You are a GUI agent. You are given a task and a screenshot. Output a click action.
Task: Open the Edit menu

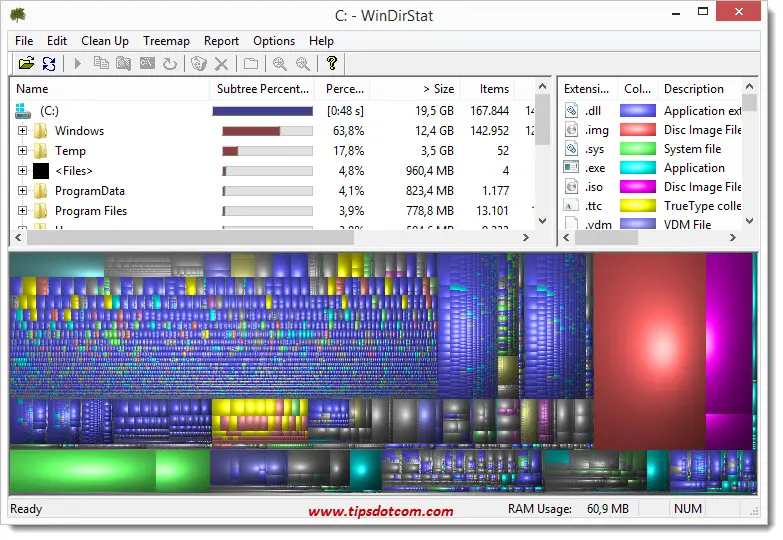(56, 41)
